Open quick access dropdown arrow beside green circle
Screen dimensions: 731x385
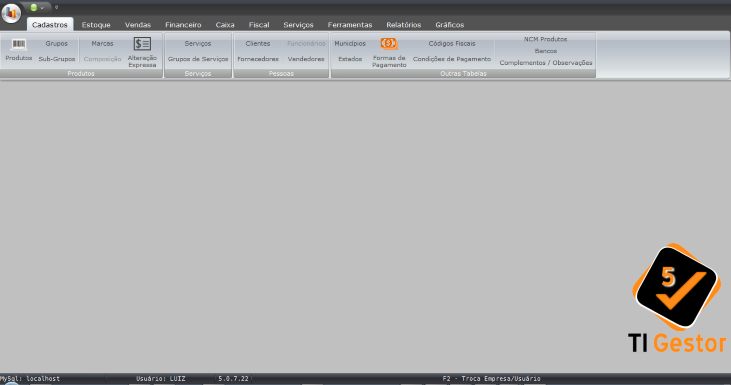coord(42,8)
